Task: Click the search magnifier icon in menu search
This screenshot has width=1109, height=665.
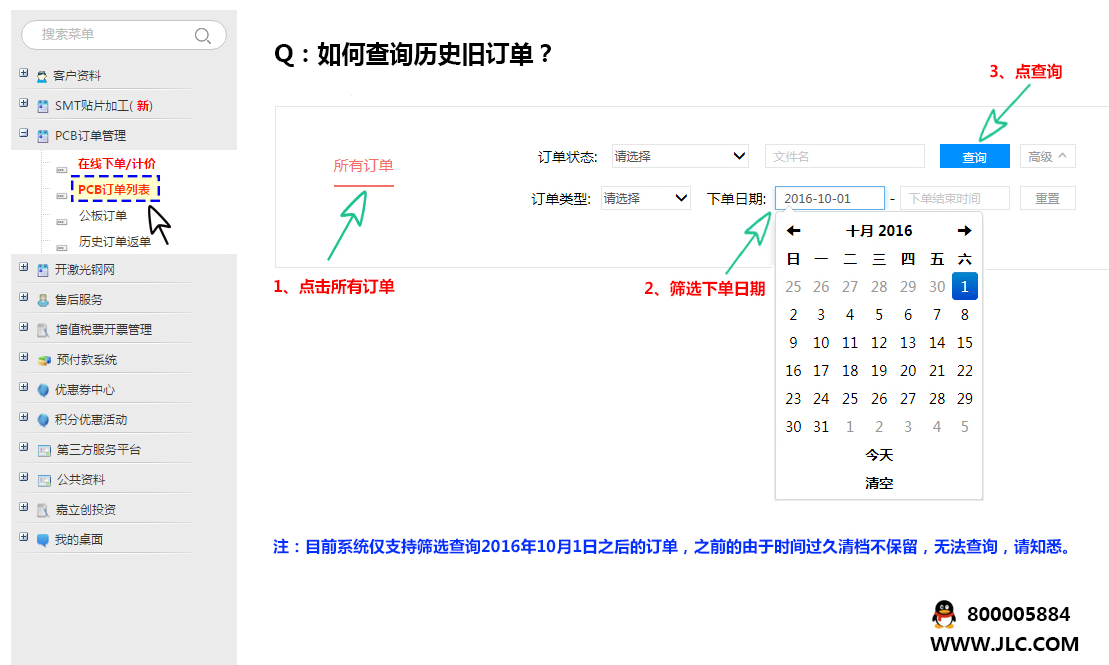Action: coord(202,36)
